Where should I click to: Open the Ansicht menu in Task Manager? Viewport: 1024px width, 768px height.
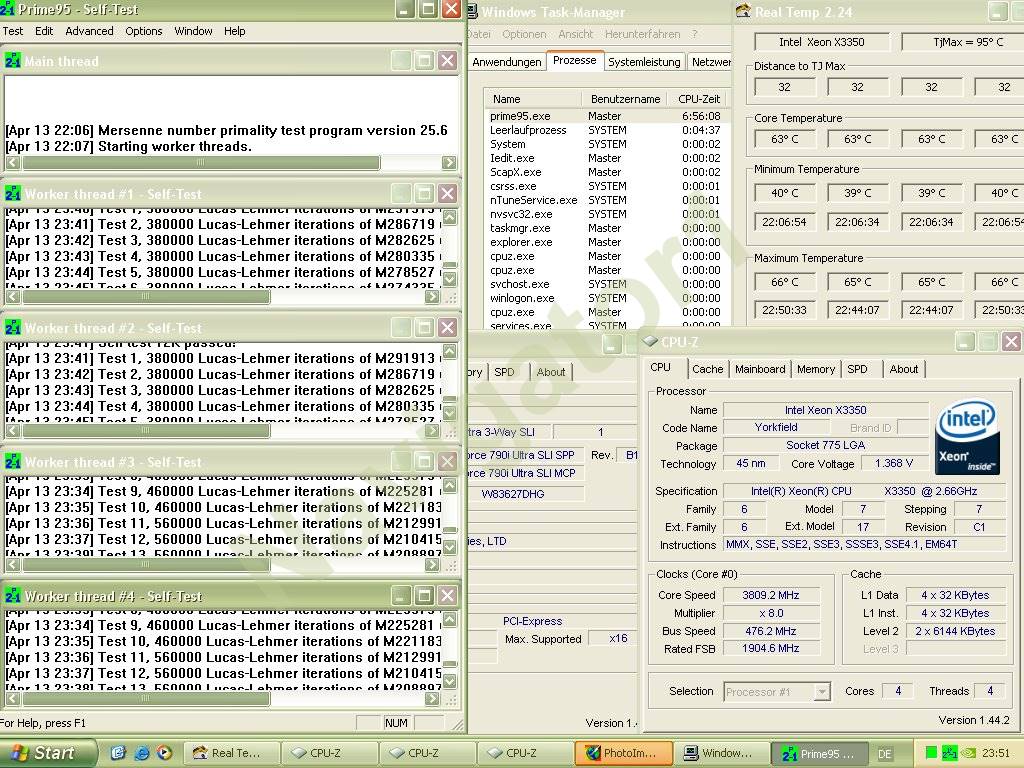click(575, 34)
